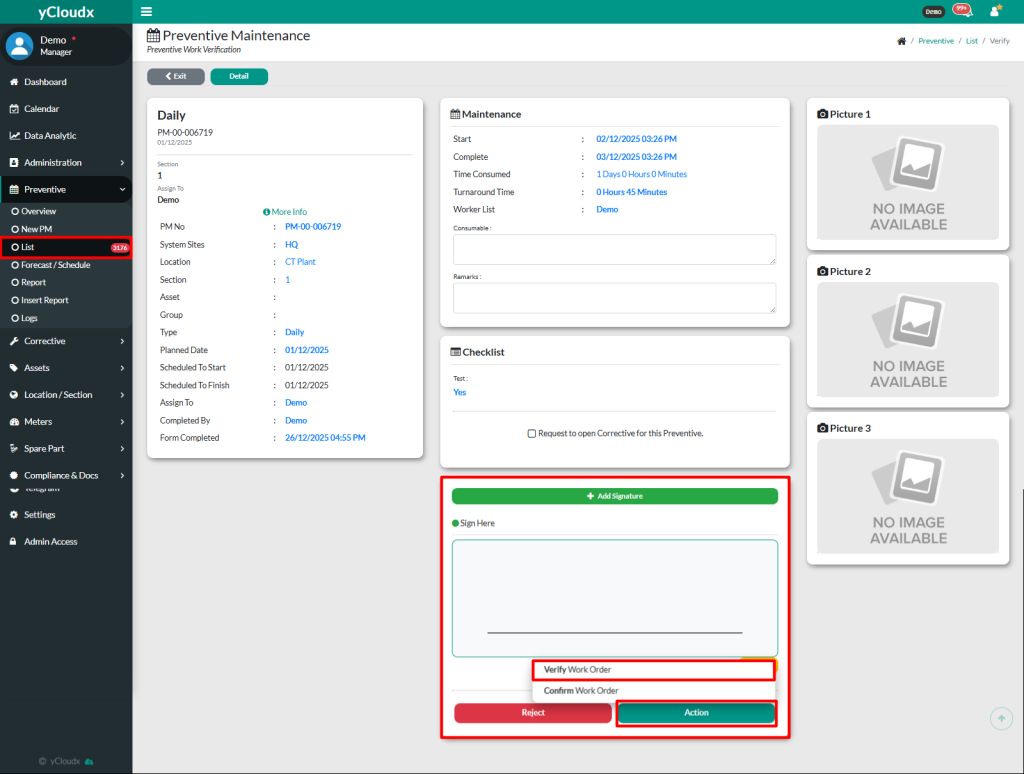Click the hamburger menu icon in top bar
This screenshot has width=1024, height=774.
click(147, 11)
